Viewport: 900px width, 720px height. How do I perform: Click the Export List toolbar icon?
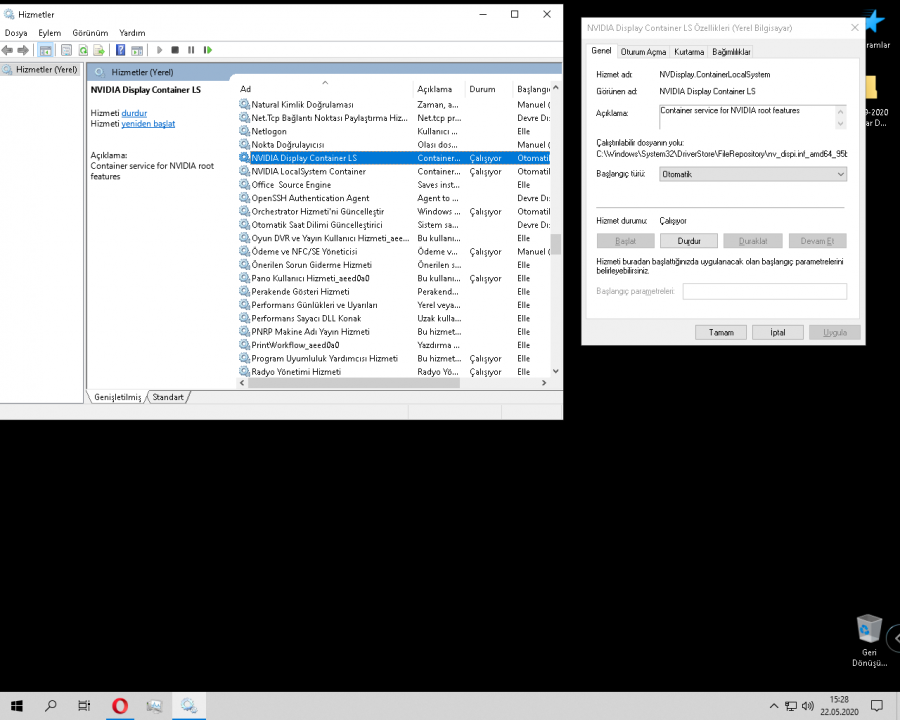pos(99,51)
